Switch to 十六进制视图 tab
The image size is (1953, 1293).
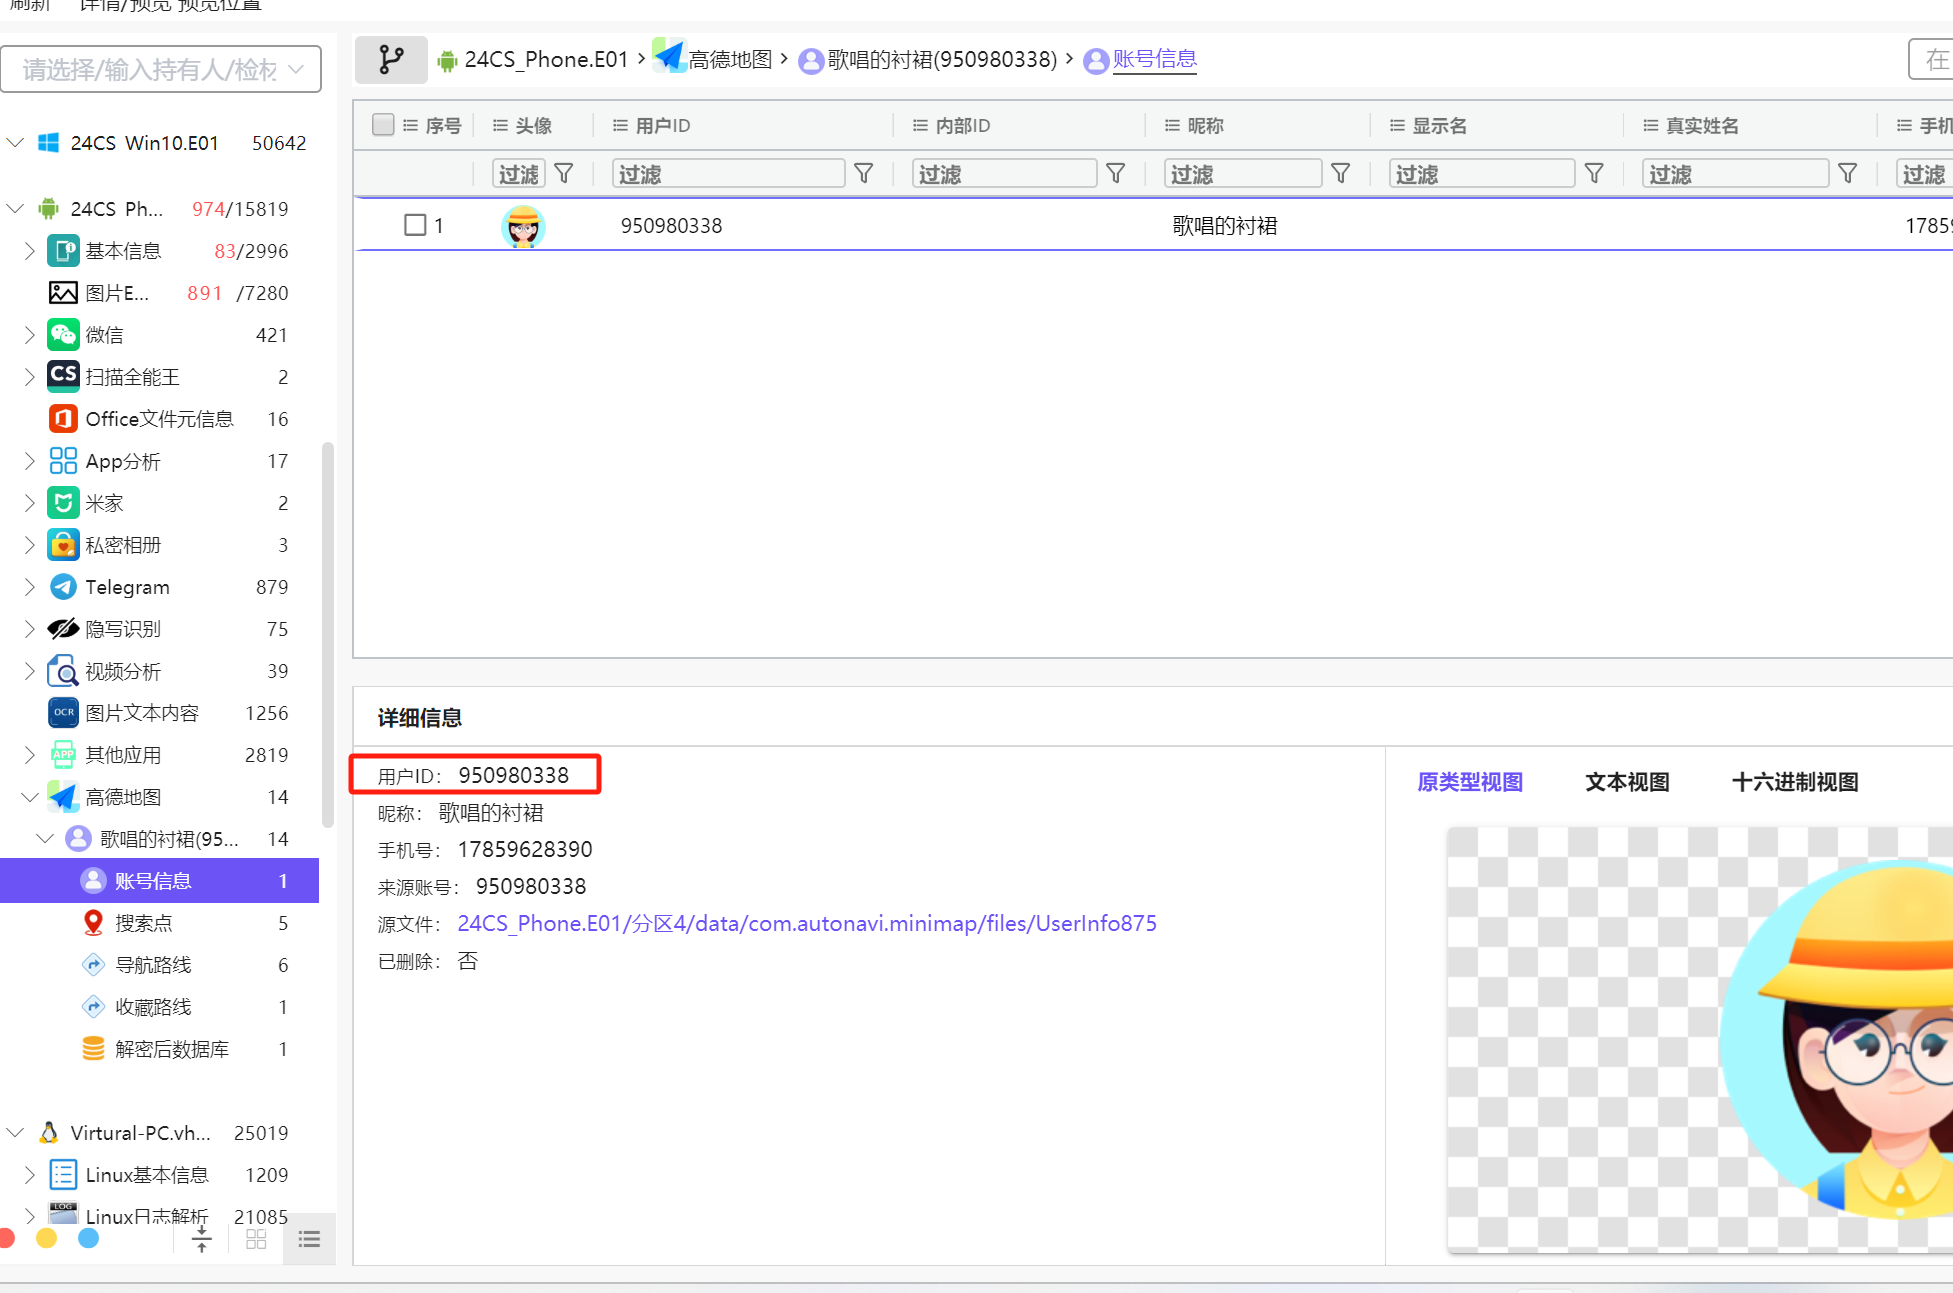(1795, 782)
